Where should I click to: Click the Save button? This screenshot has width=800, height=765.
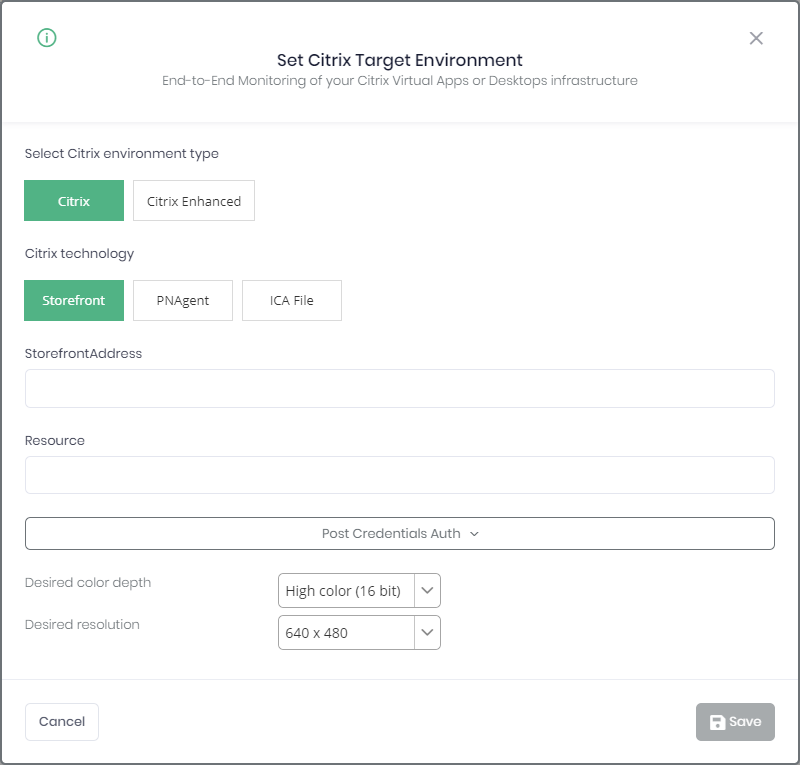735,722
